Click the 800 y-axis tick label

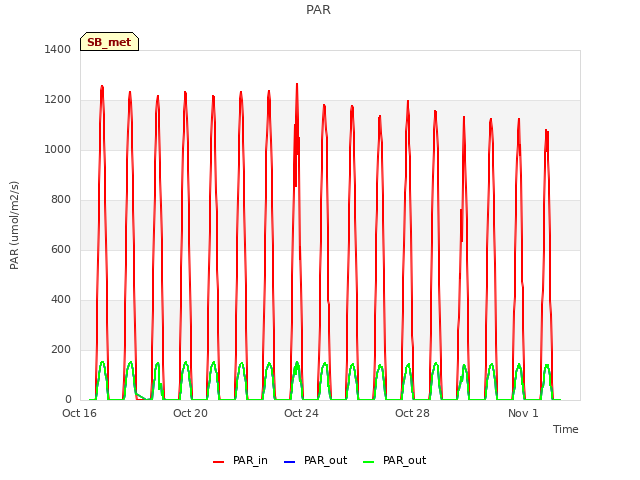point(61,200)
